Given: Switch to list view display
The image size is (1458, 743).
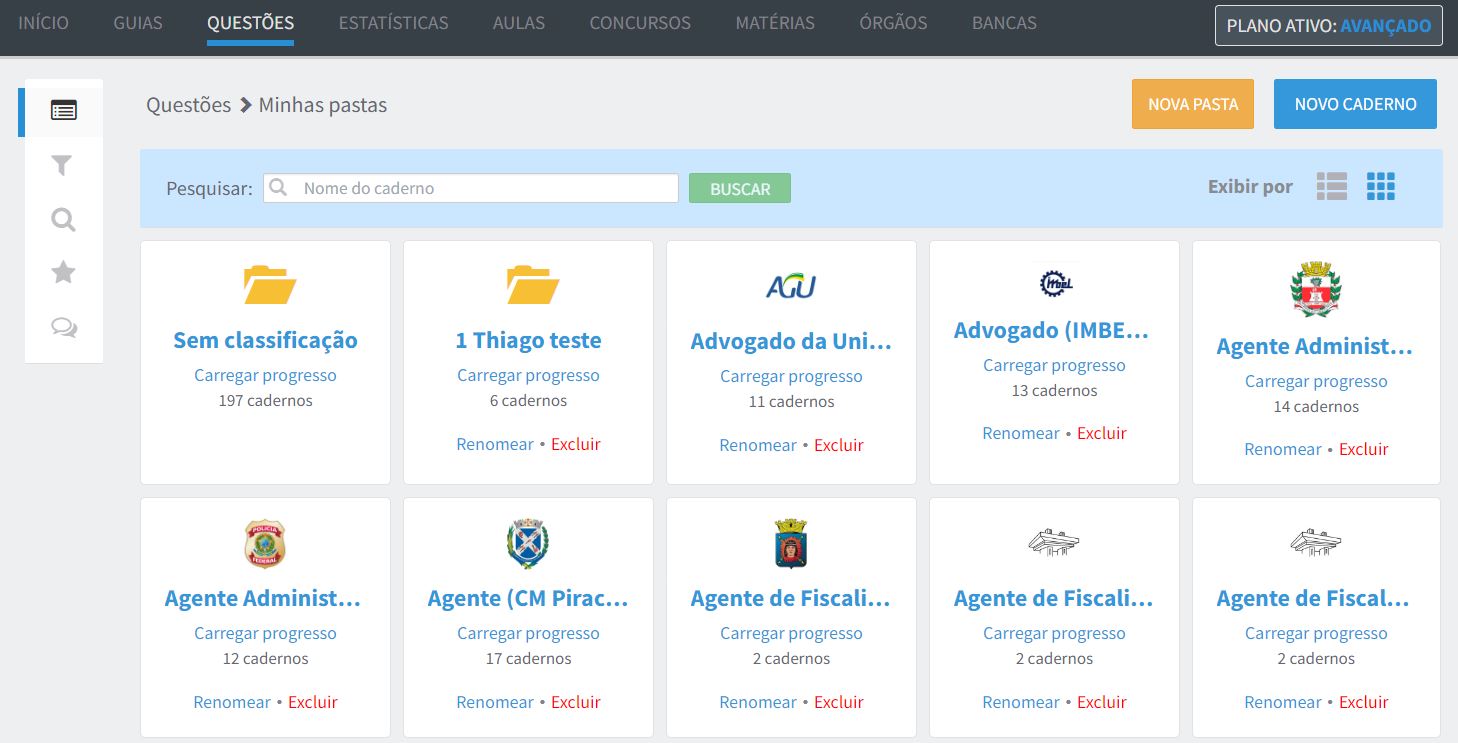Looking at the screenshot, I should pyautogui.click(x=1331, y=187).
